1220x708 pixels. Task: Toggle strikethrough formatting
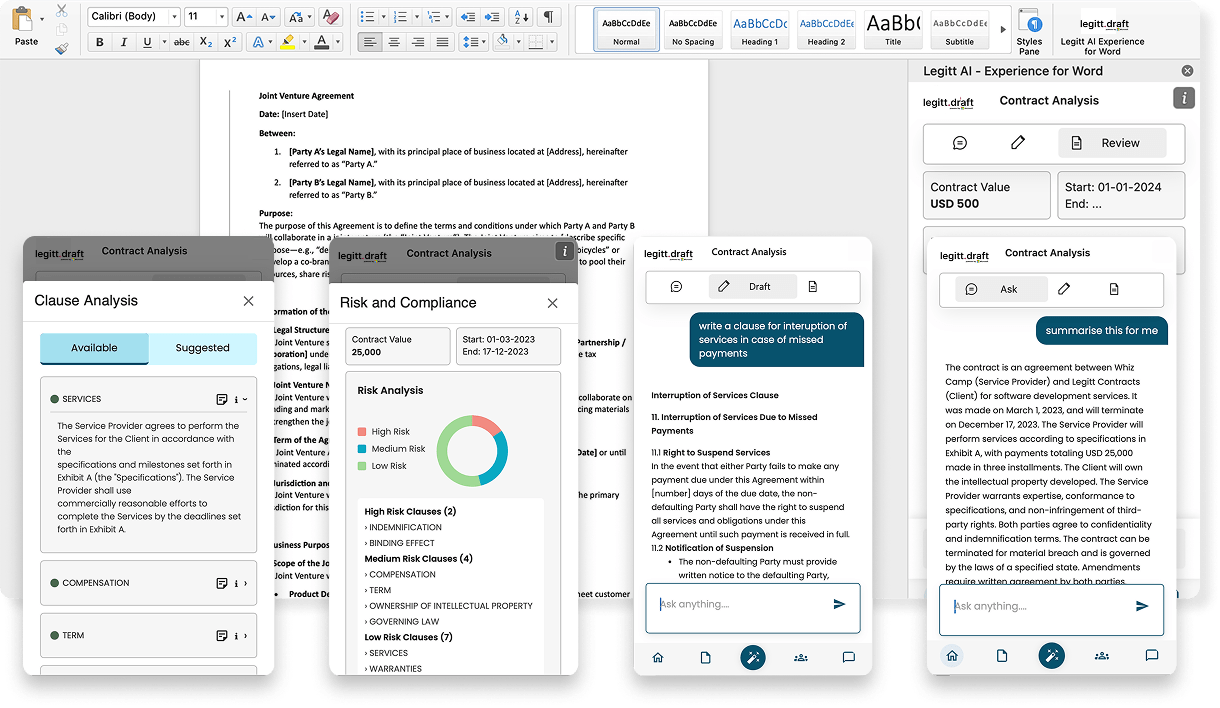coord(181,42)
